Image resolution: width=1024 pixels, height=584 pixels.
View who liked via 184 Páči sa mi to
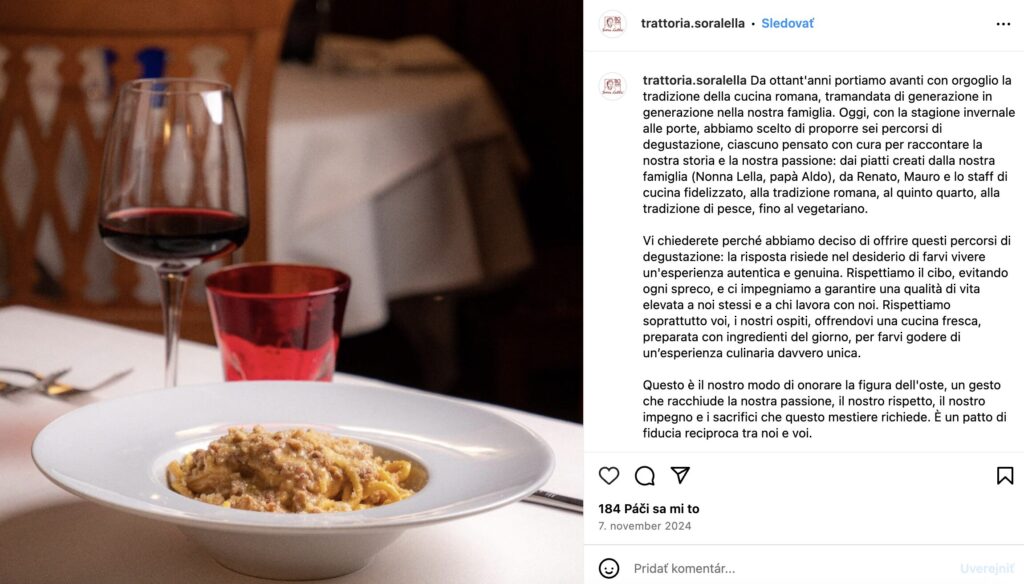point(648,508)
